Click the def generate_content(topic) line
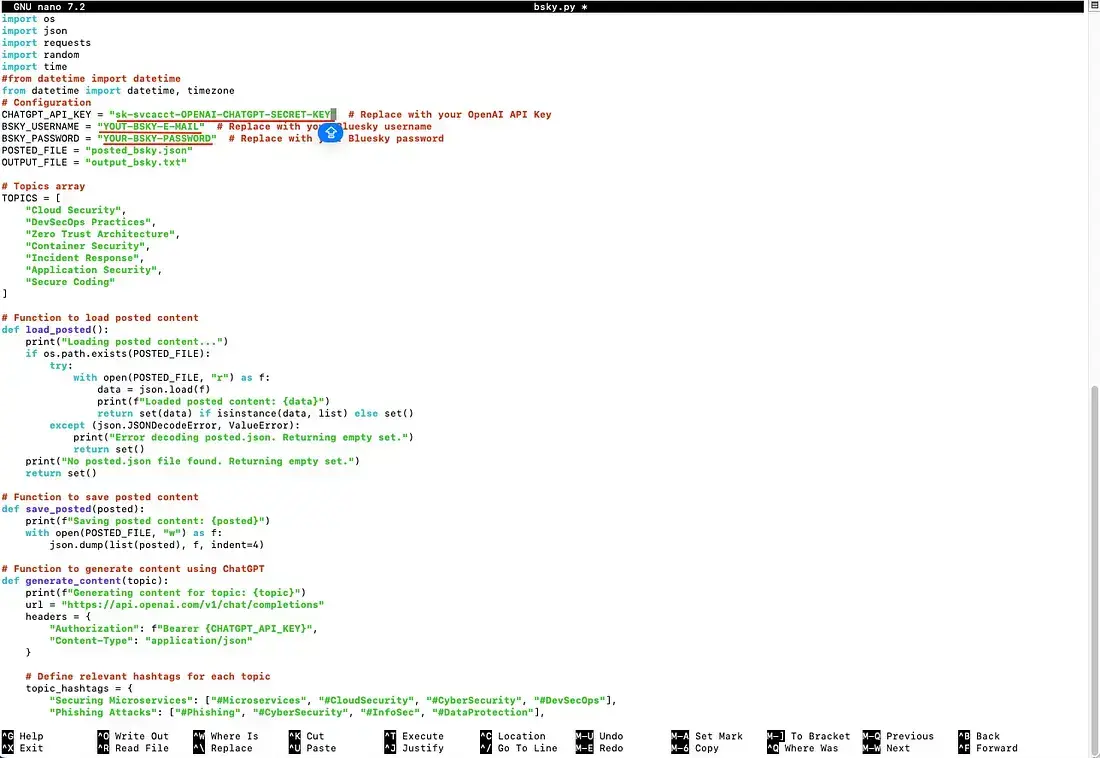The width and height of the screenshot is (1100, 758). 85,580
